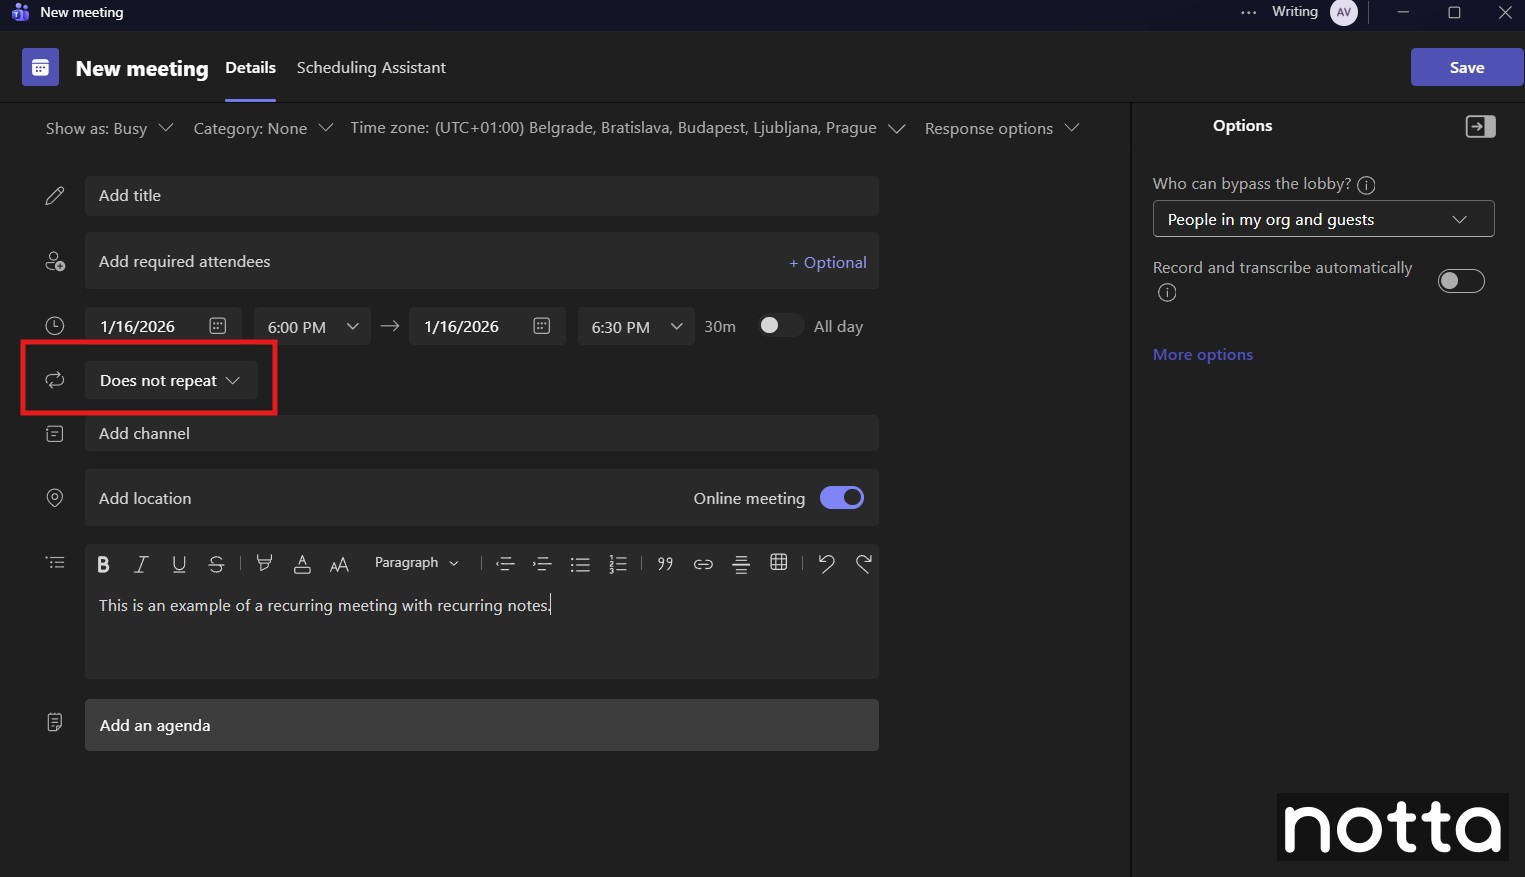Insert a quote block
The height and width of the screenshot is (877, 1525).
(x=665, y=564)
